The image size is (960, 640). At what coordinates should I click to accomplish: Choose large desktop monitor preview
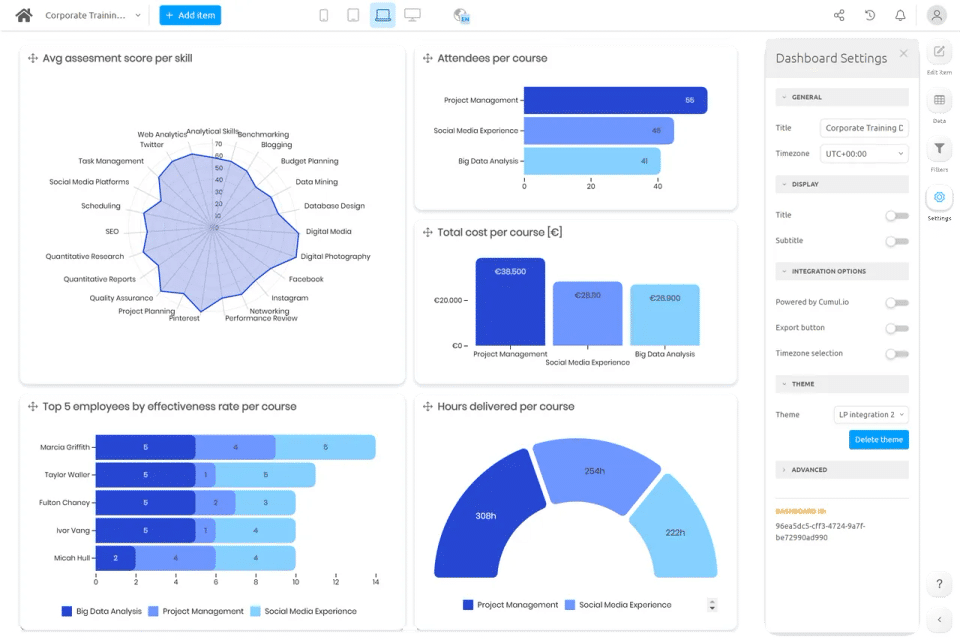click(x=413, y=15)
